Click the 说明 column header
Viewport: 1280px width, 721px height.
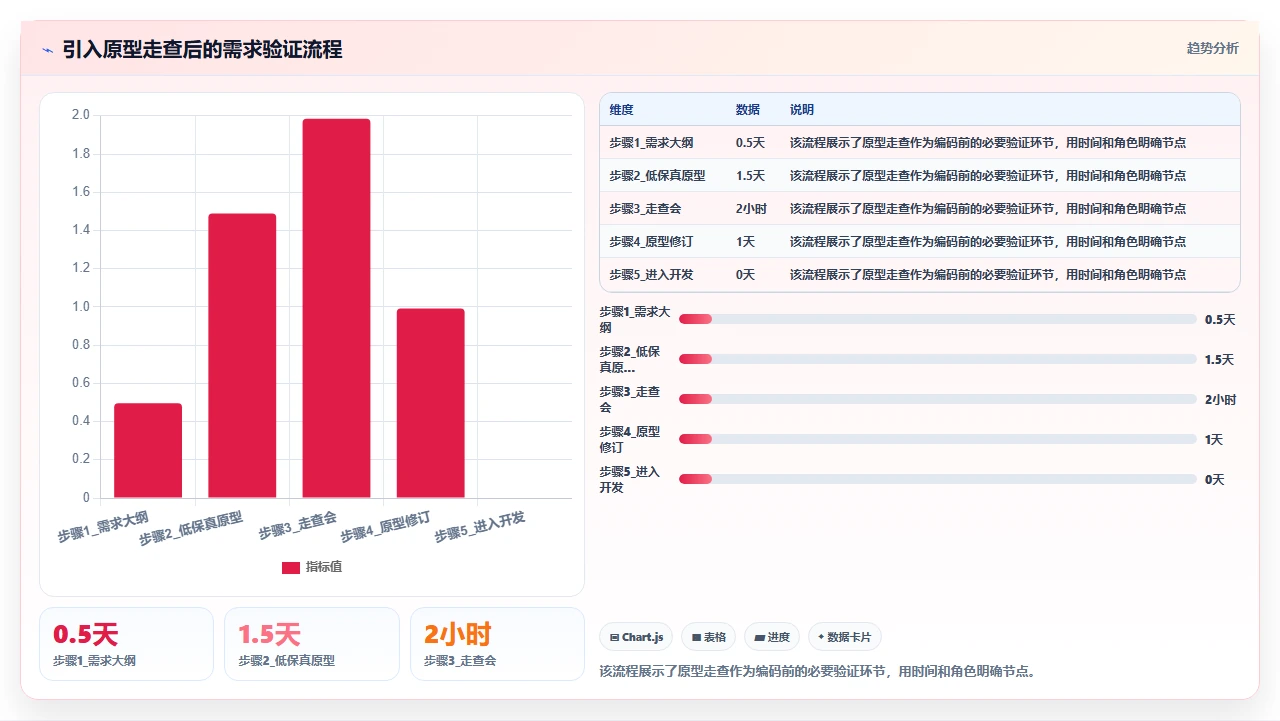point(802,109)
